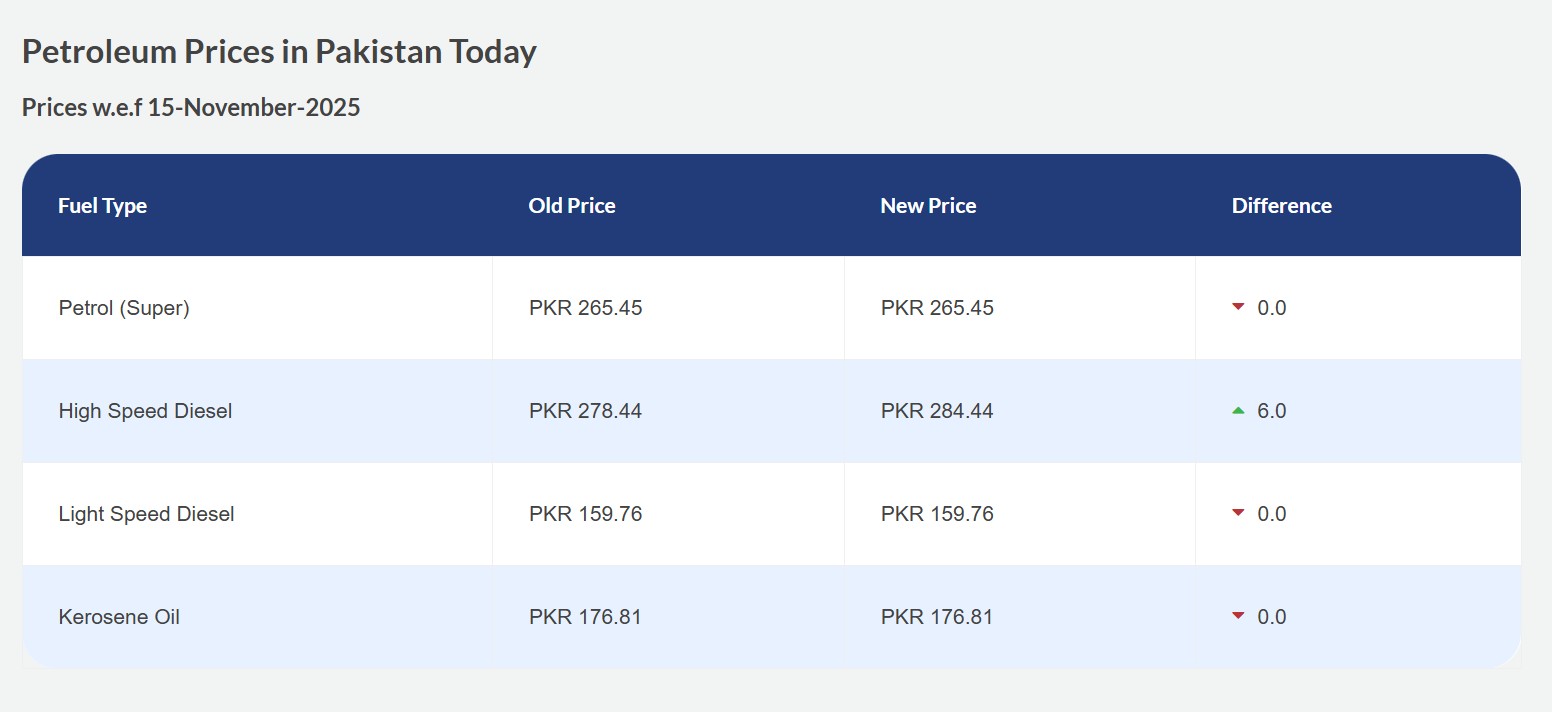Click the New Price column header
The height and width of the screenshot is (712, 1552).
928,206
